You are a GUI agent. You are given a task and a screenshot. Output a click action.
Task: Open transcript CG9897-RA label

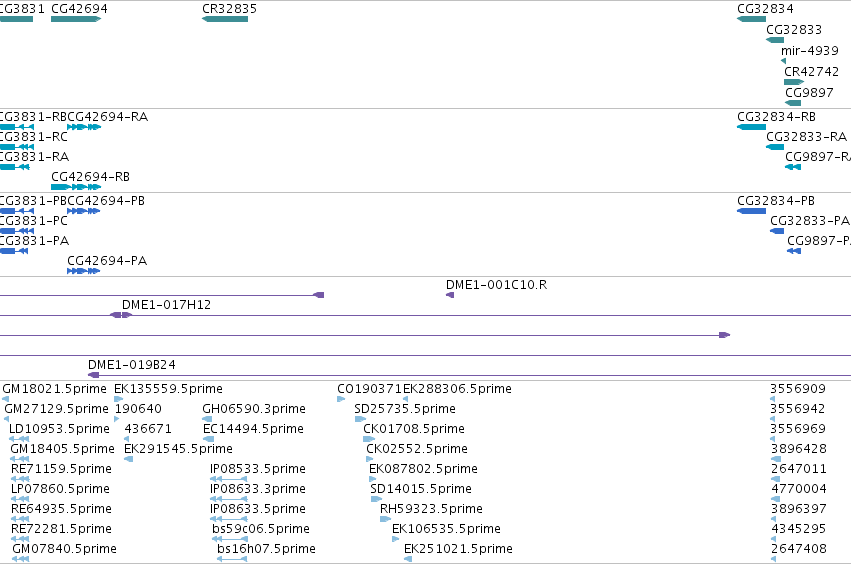click(818, 157)
